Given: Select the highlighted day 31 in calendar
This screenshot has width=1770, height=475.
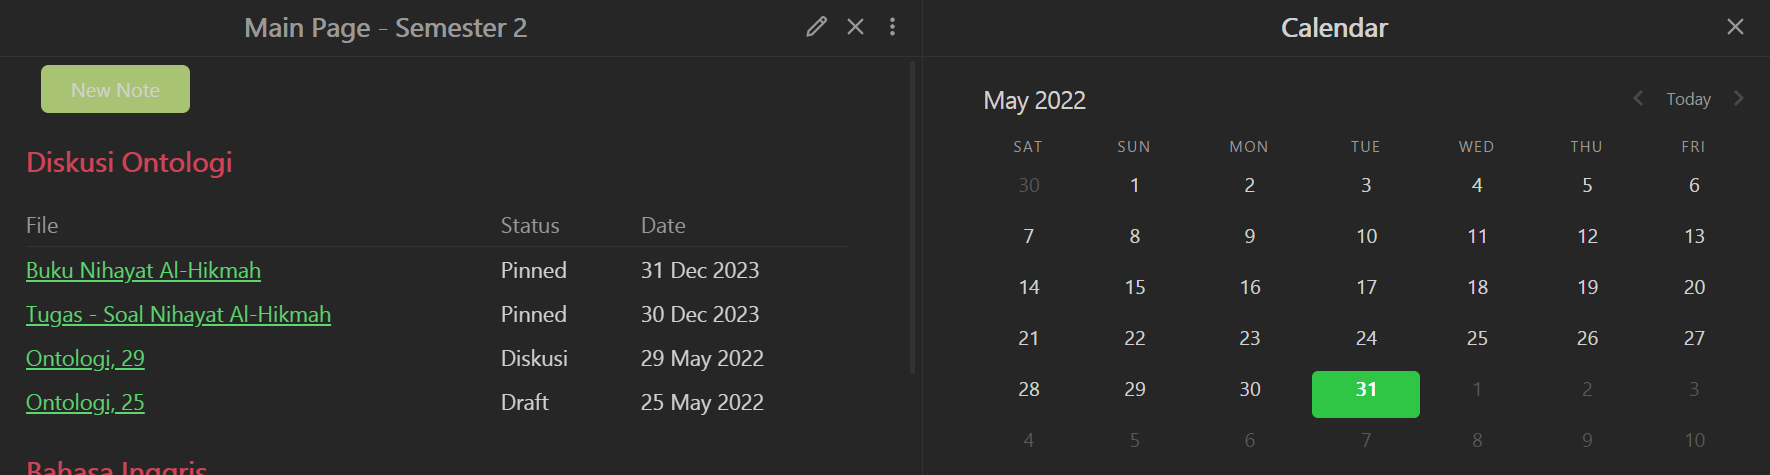Looking at the screenshot, I should 1366,393.
